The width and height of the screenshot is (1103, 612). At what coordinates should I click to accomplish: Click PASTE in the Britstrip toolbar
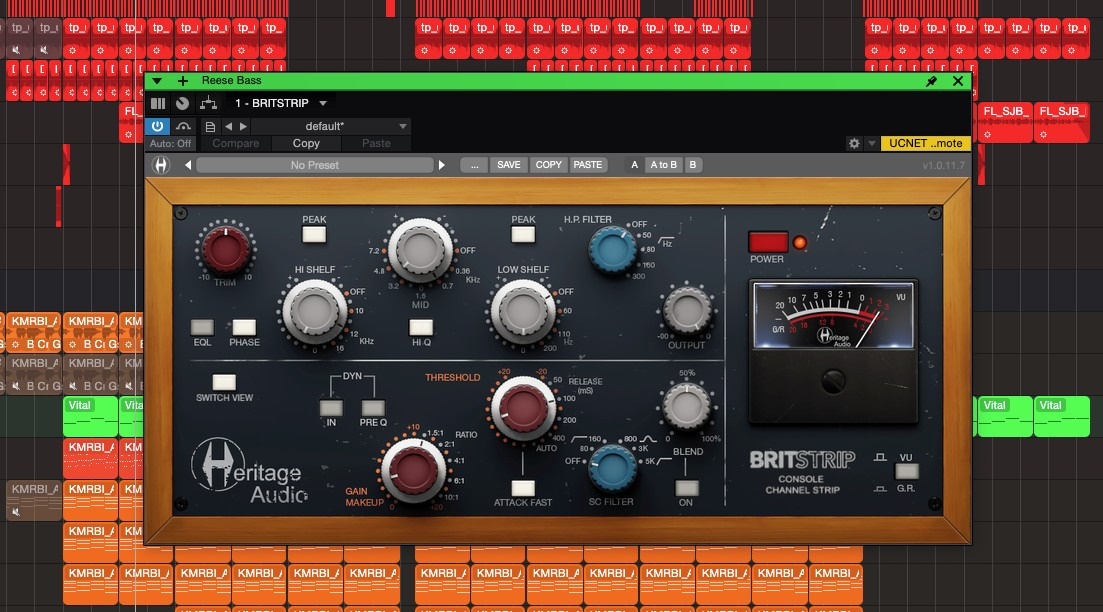point(587,165)
